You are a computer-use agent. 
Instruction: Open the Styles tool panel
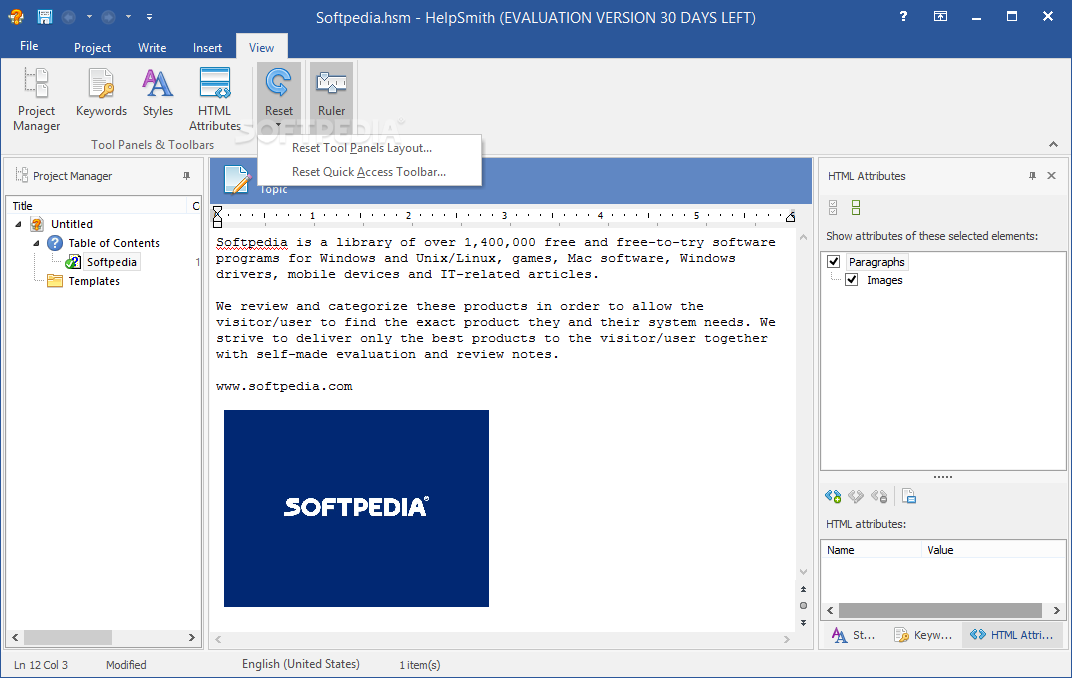coord(157,93)
